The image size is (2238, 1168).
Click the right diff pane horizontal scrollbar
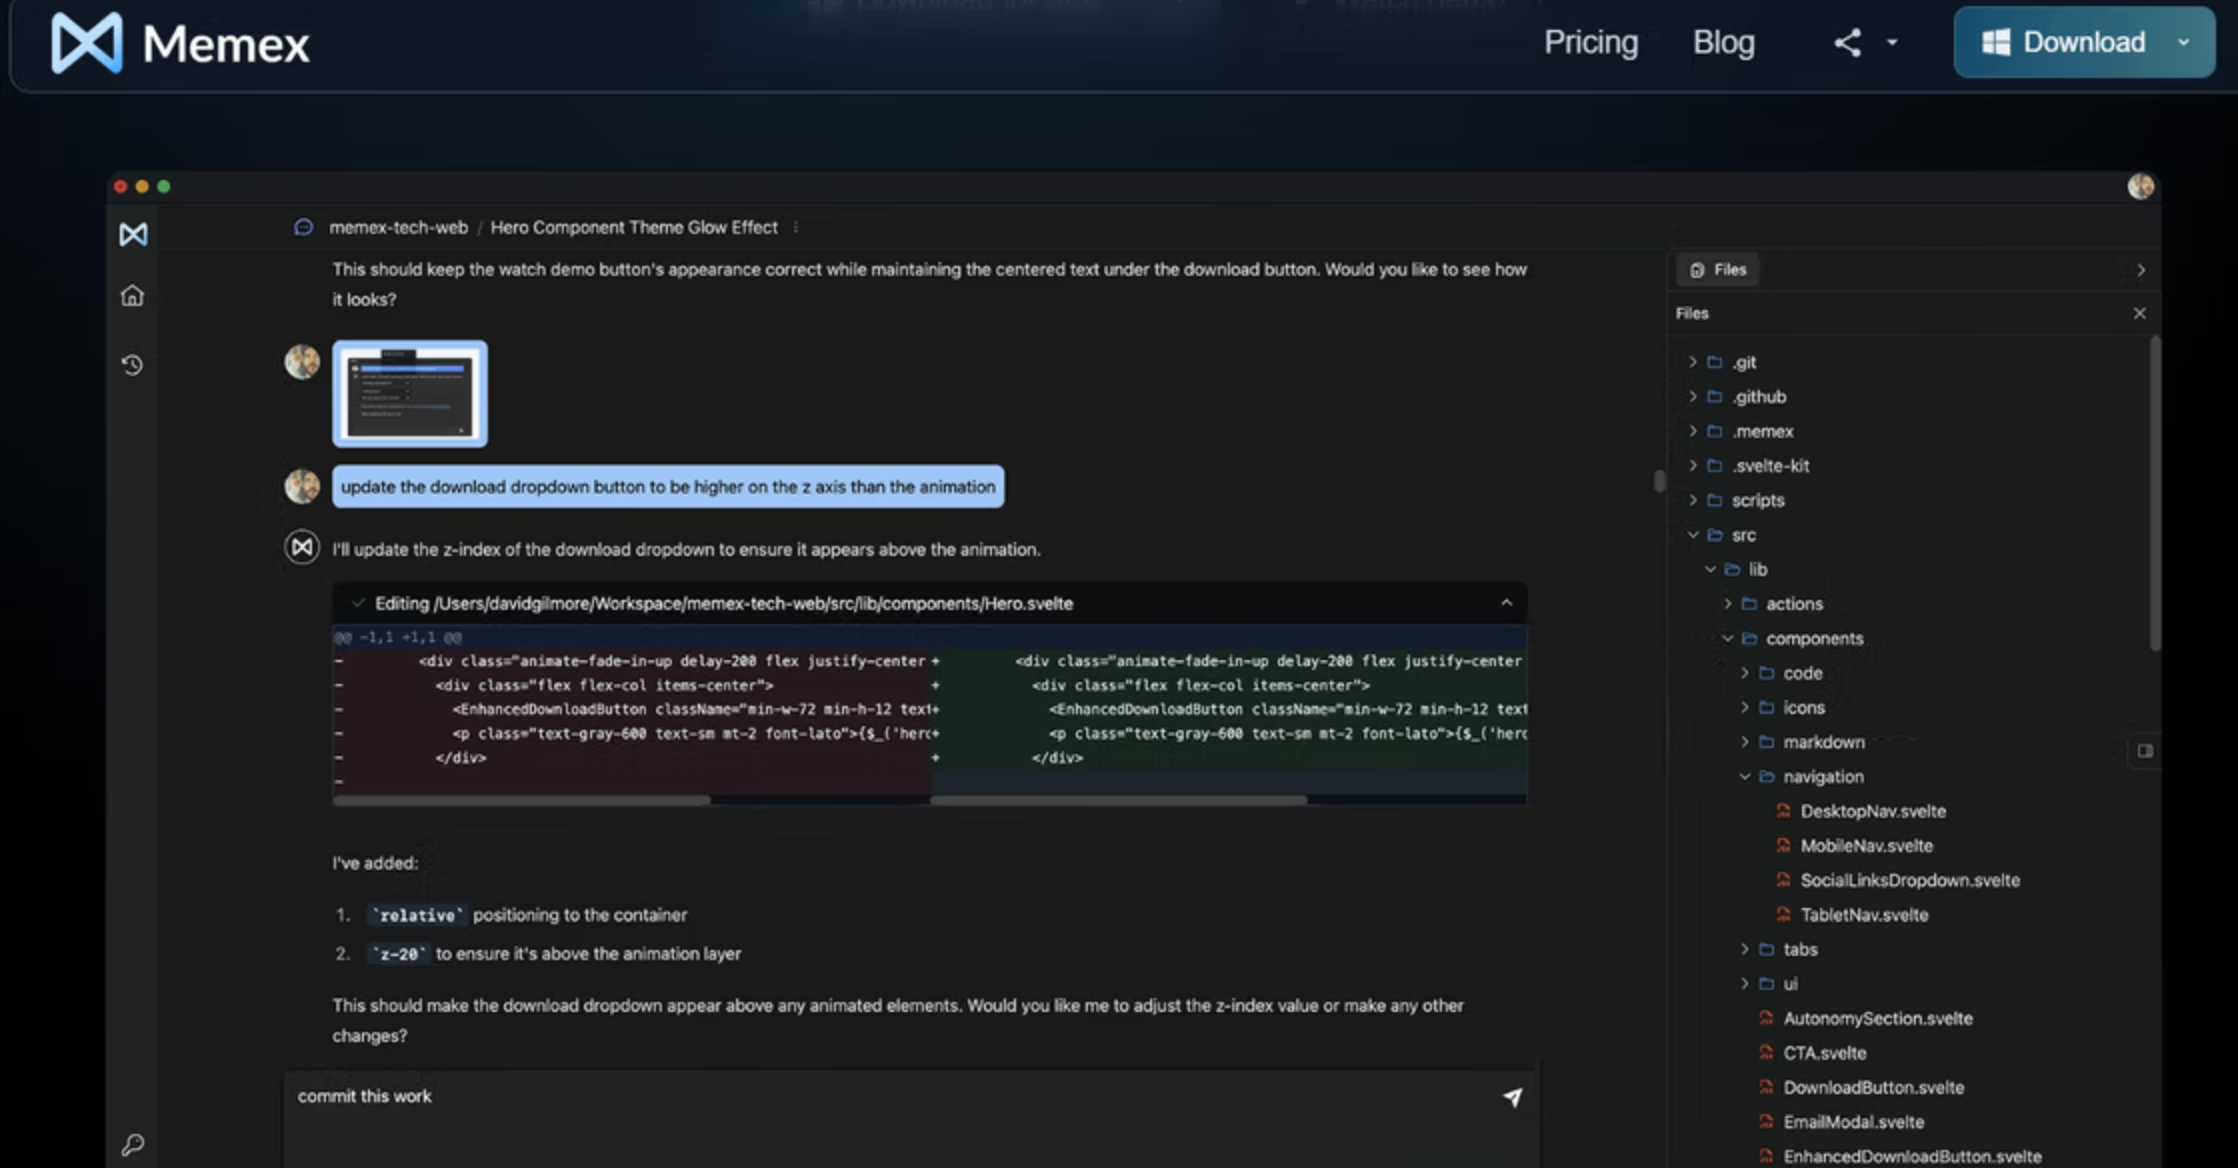(1118, 800)
